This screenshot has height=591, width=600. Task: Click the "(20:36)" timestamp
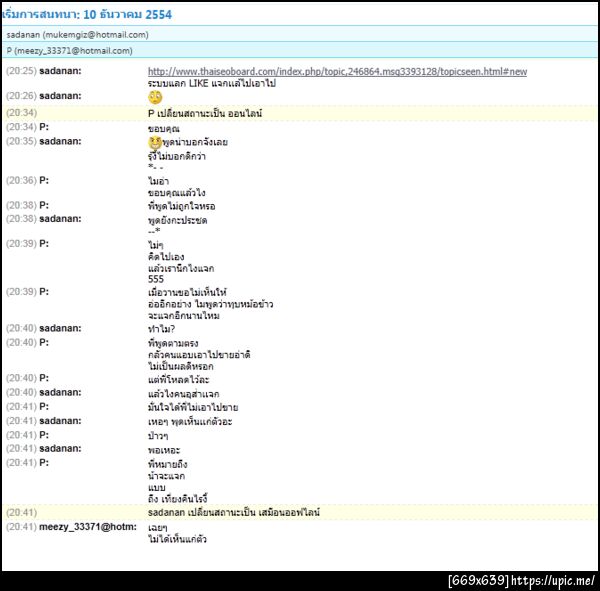[x=21, y=180]
